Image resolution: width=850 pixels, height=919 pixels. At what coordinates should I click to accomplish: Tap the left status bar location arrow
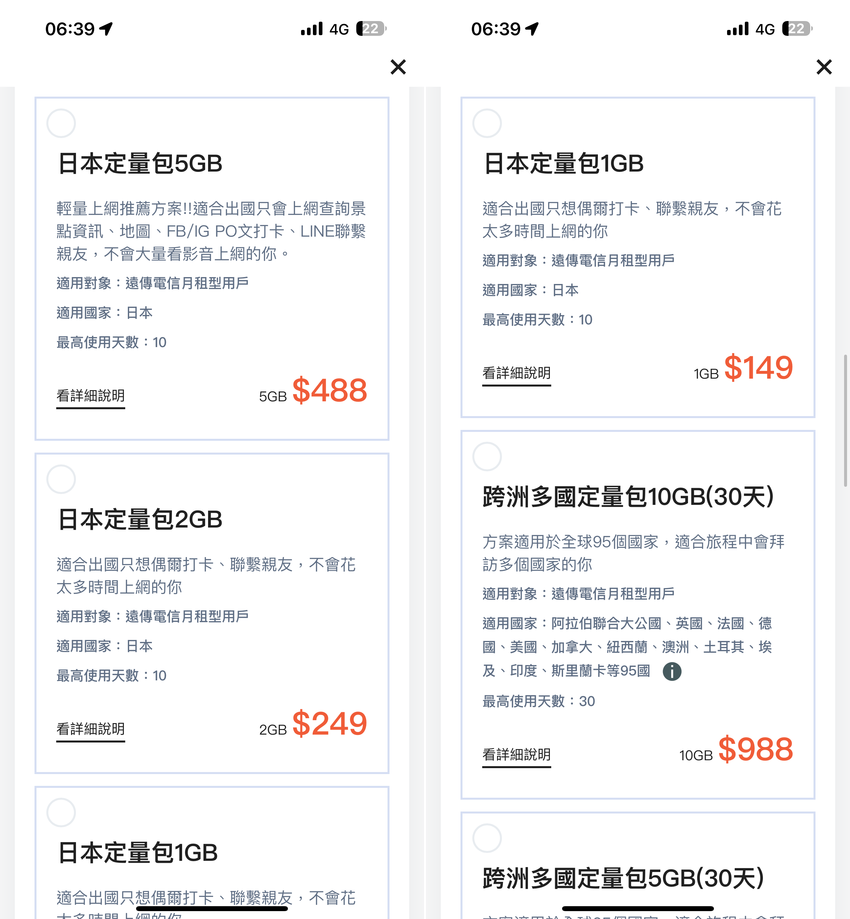pos(106,29)
